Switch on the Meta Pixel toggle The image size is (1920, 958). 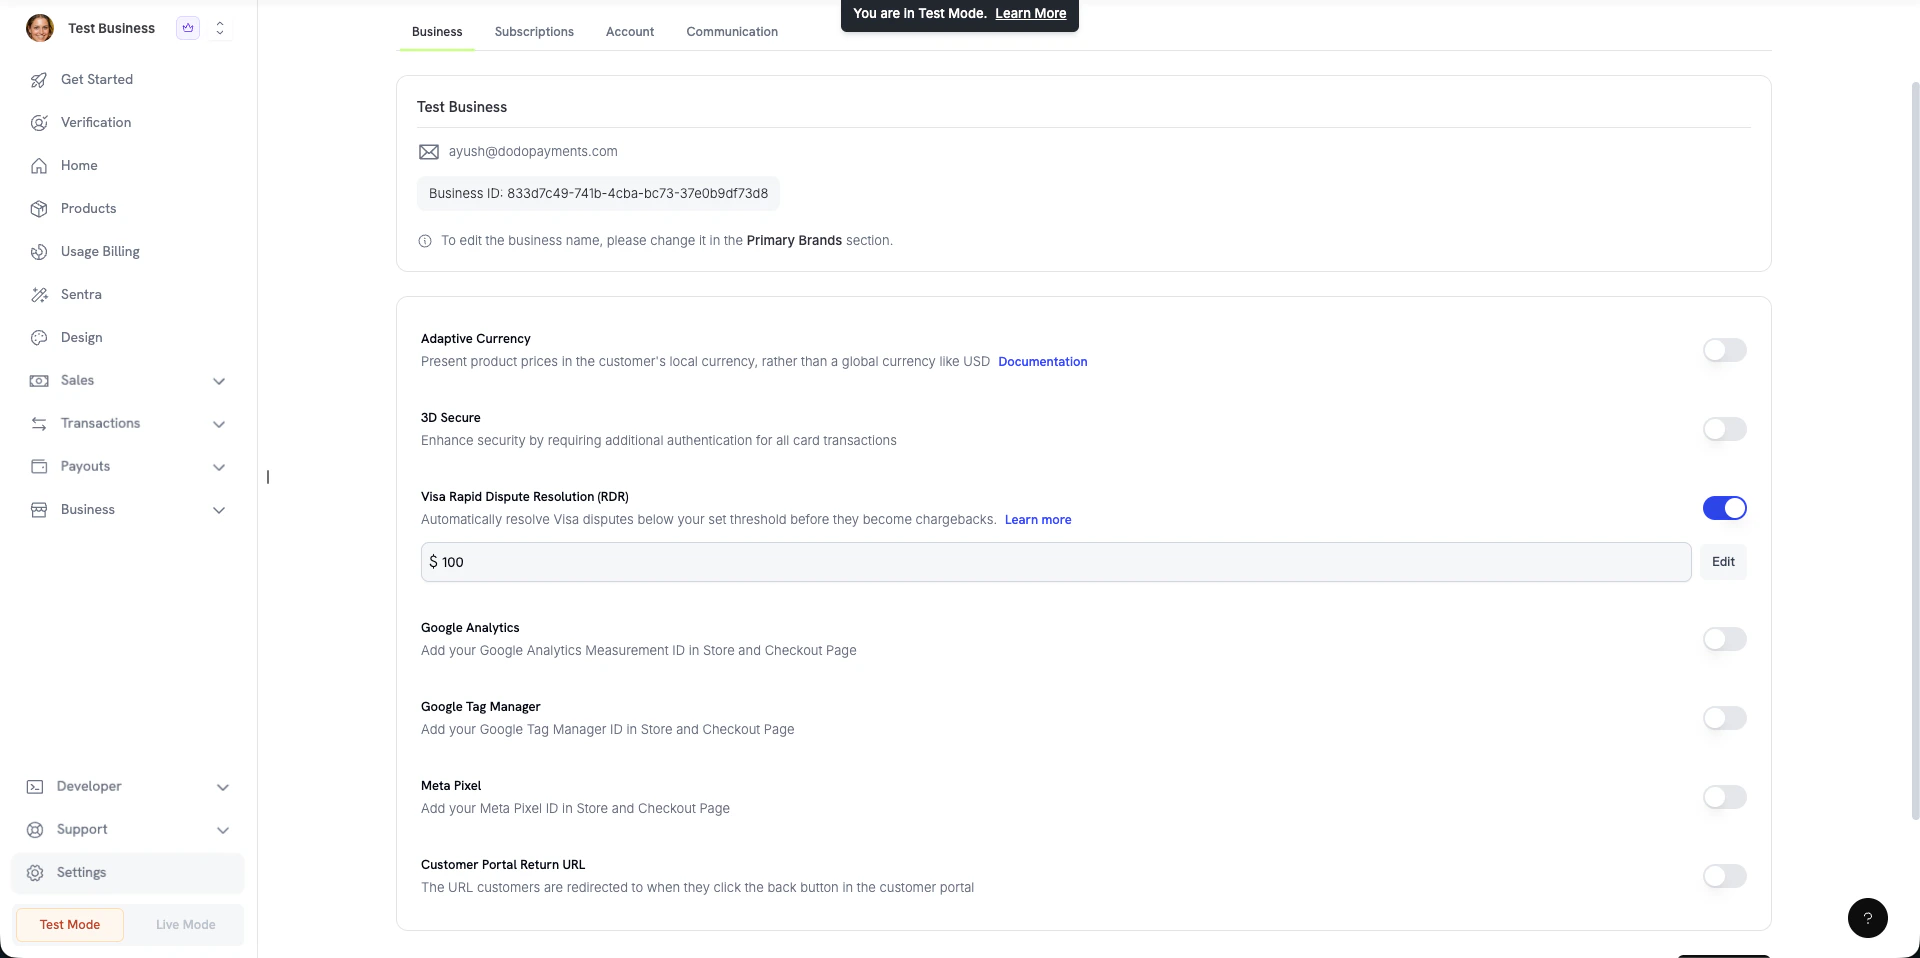point(1724,797)
